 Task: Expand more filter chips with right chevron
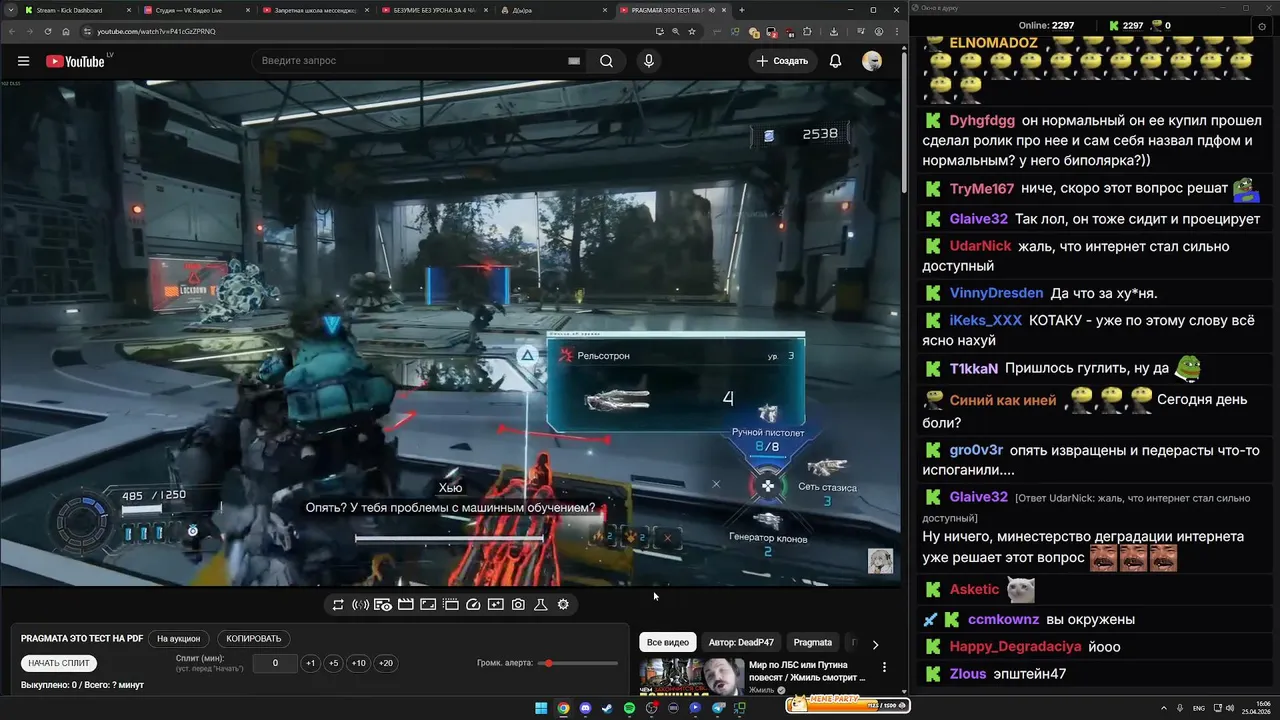coord(875,645)
